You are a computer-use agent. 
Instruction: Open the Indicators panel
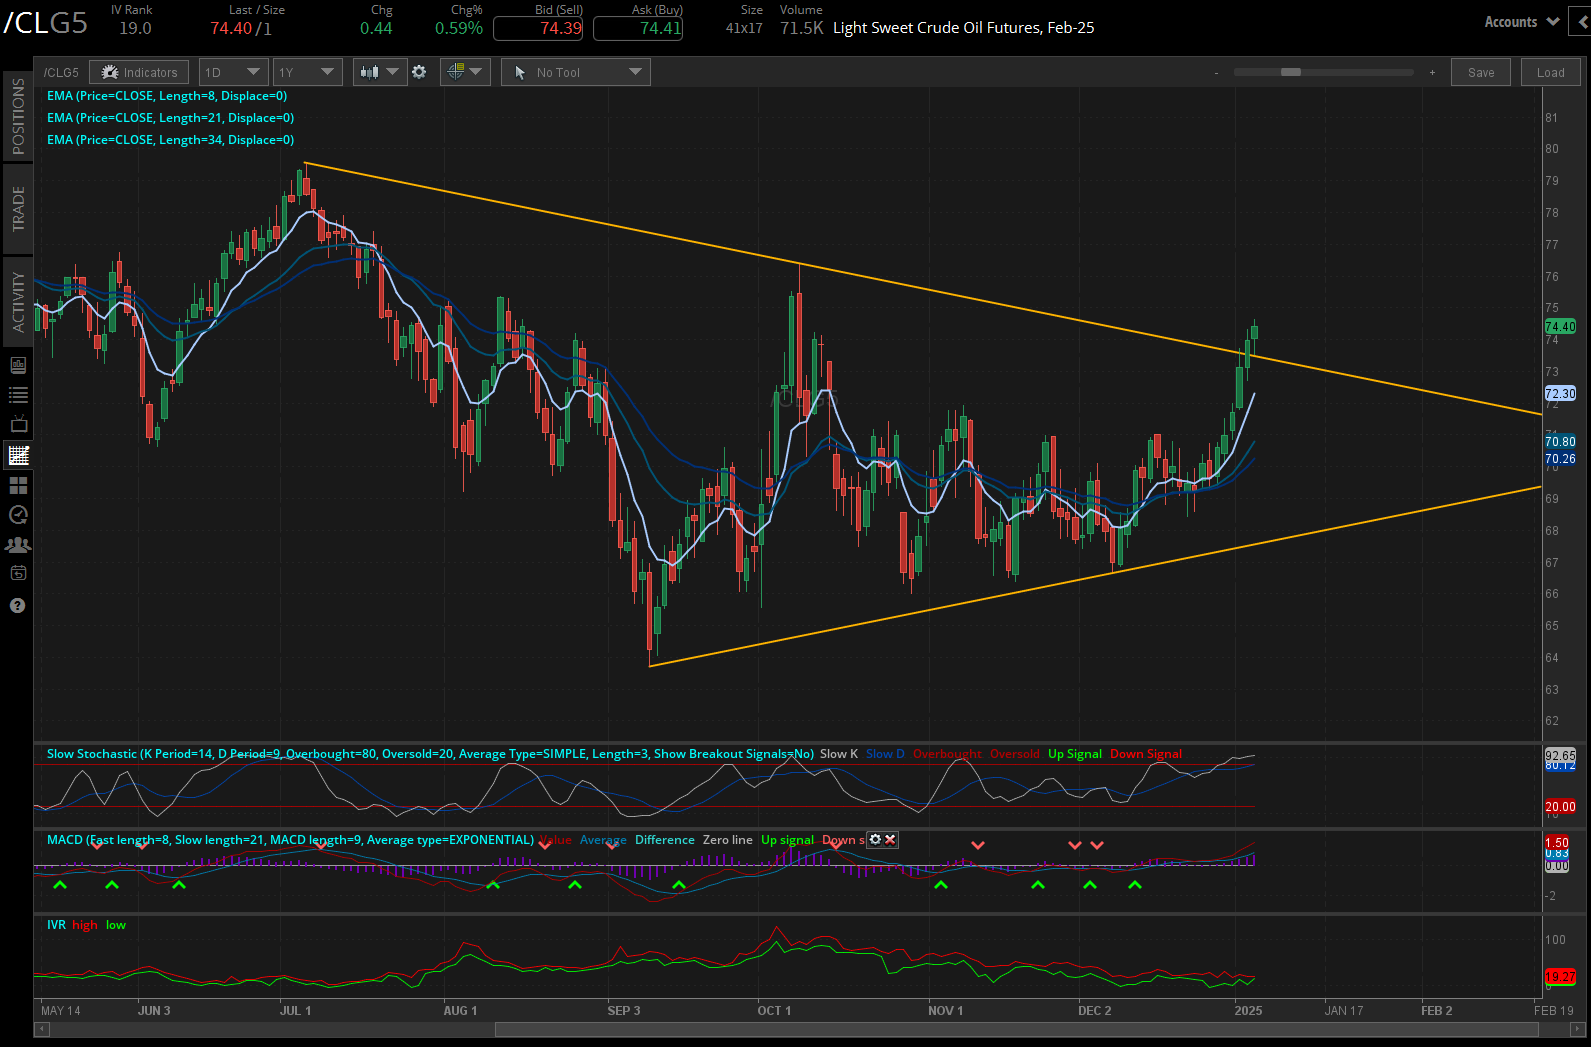tap(140, 72)
